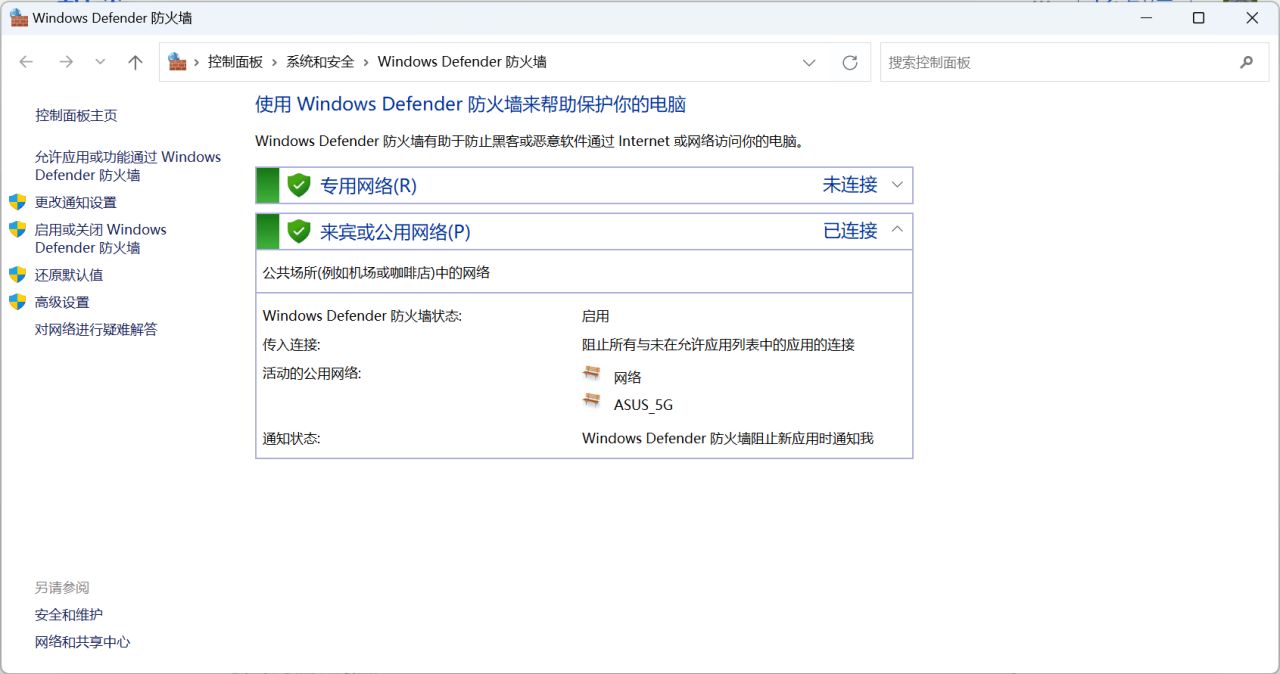The width and height of the screenshot is (1280, 674).
Task: Open 安全和维护 link
Action: (69, 615)
